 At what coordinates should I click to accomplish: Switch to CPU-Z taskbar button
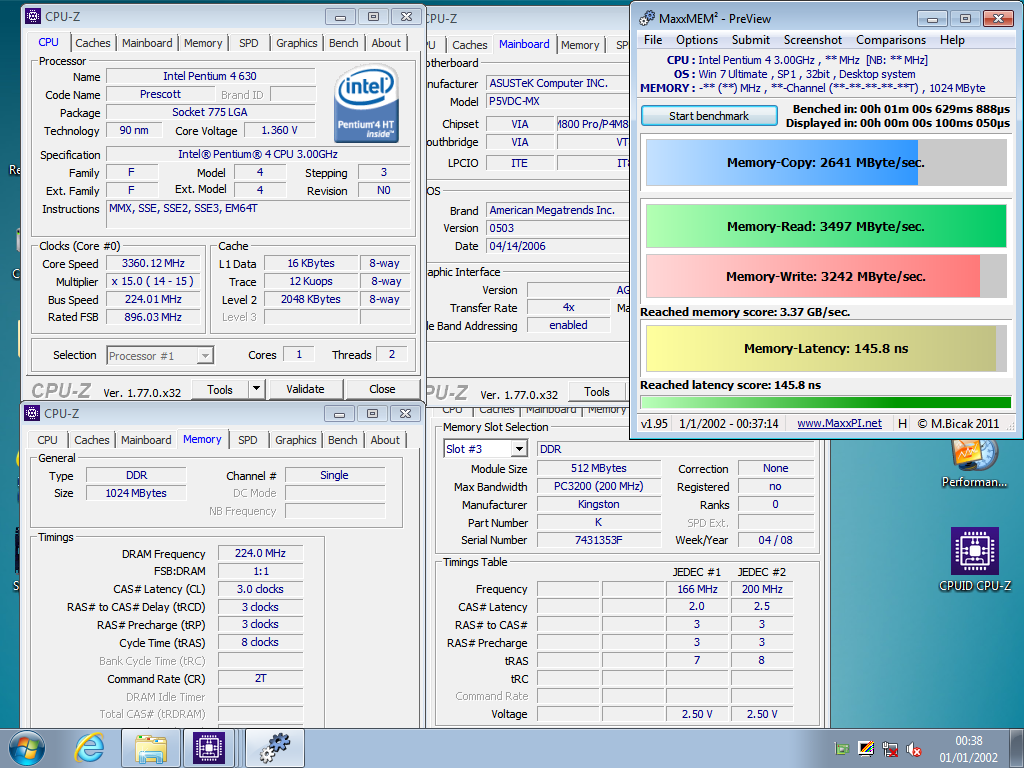[208, 748]
